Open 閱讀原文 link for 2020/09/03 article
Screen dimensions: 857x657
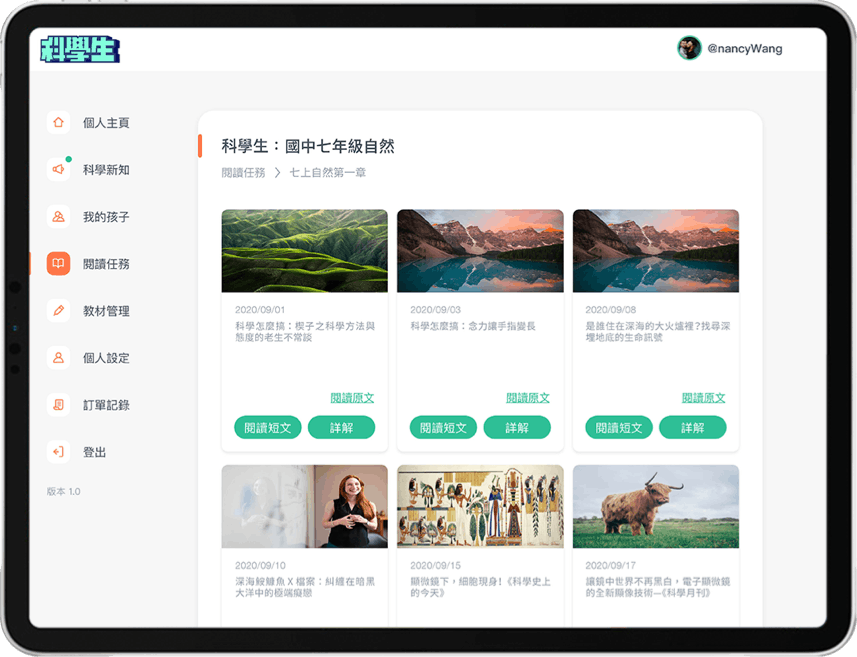point(528,398)
